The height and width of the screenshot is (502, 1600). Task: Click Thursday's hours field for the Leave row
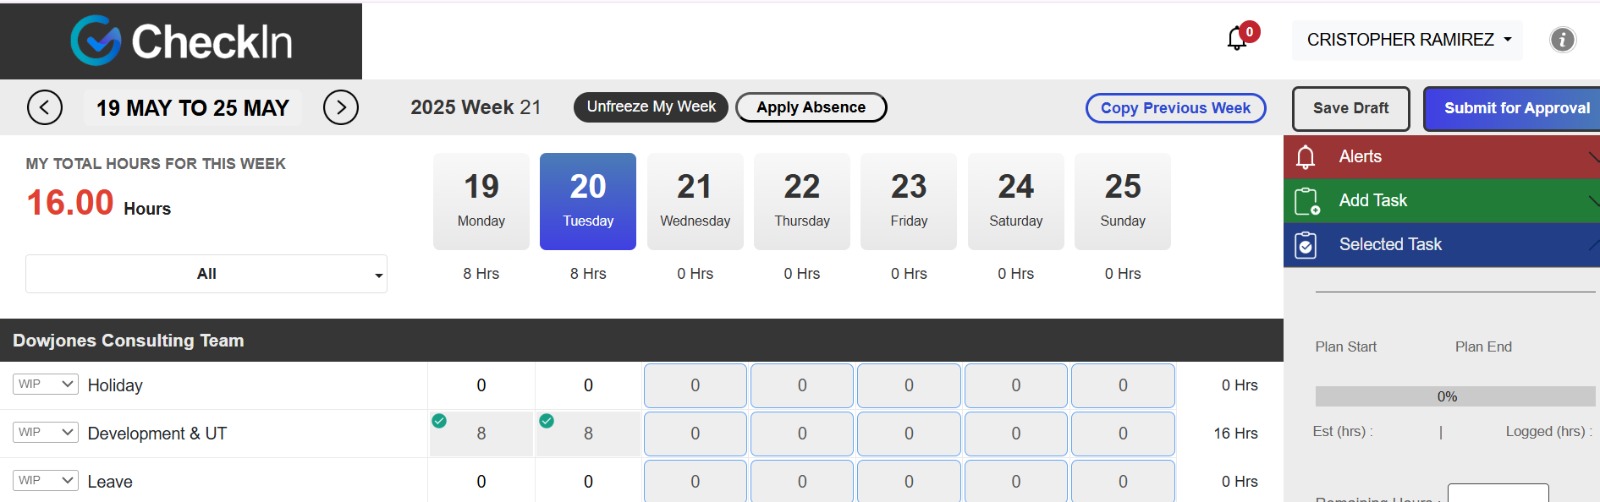[x=802, y=481]
